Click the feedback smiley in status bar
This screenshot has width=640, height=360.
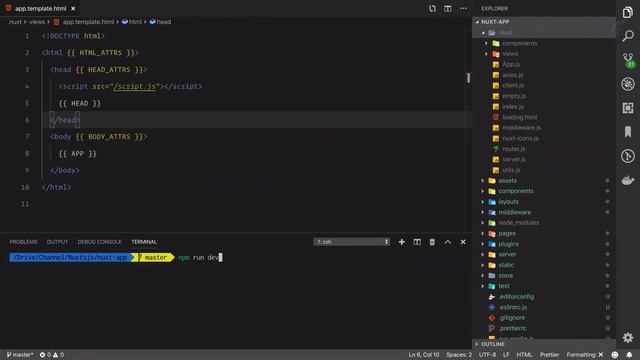(615, 355)
